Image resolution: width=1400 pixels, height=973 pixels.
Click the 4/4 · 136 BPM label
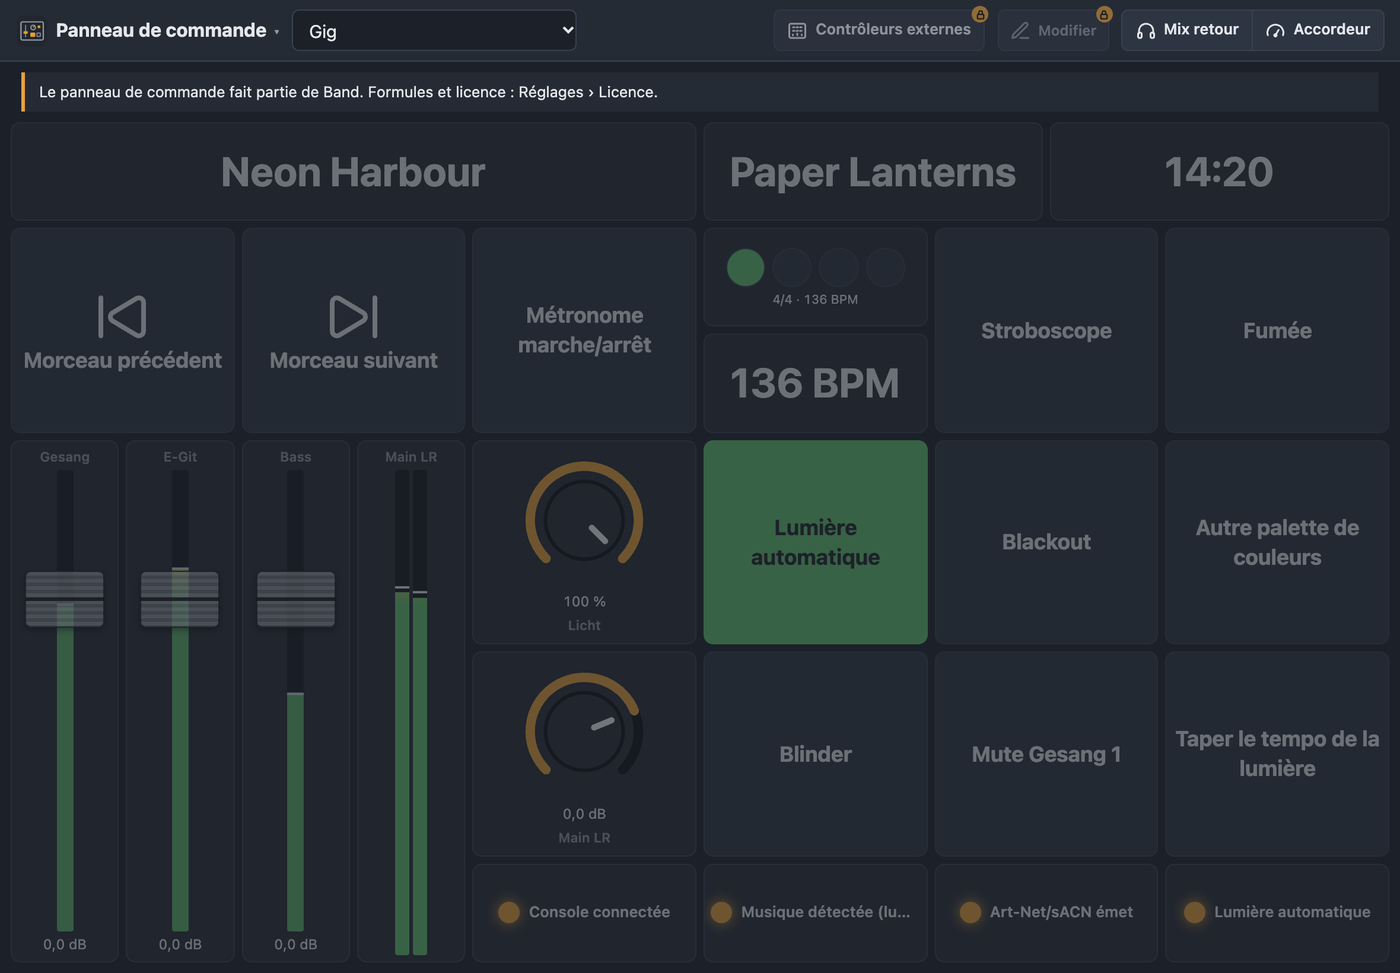pyautogui.click(x=815, y=299)
